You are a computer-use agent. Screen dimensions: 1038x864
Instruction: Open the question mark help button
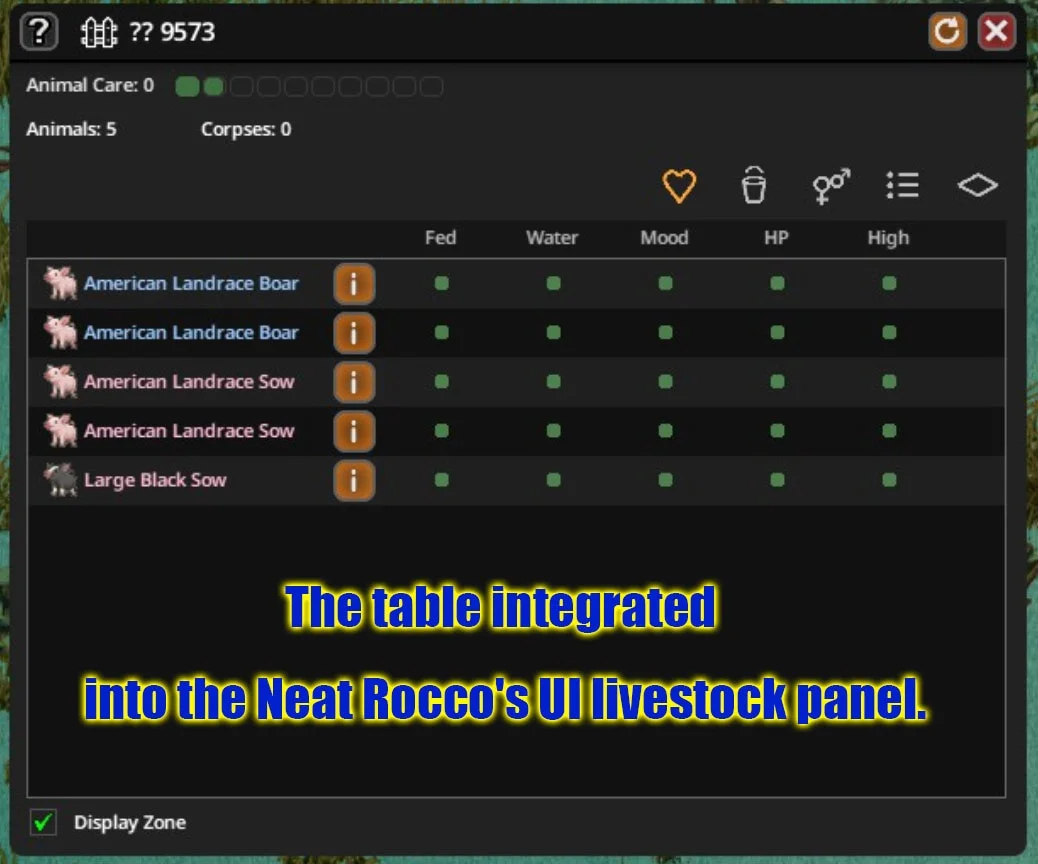click(x=39, y=31)
